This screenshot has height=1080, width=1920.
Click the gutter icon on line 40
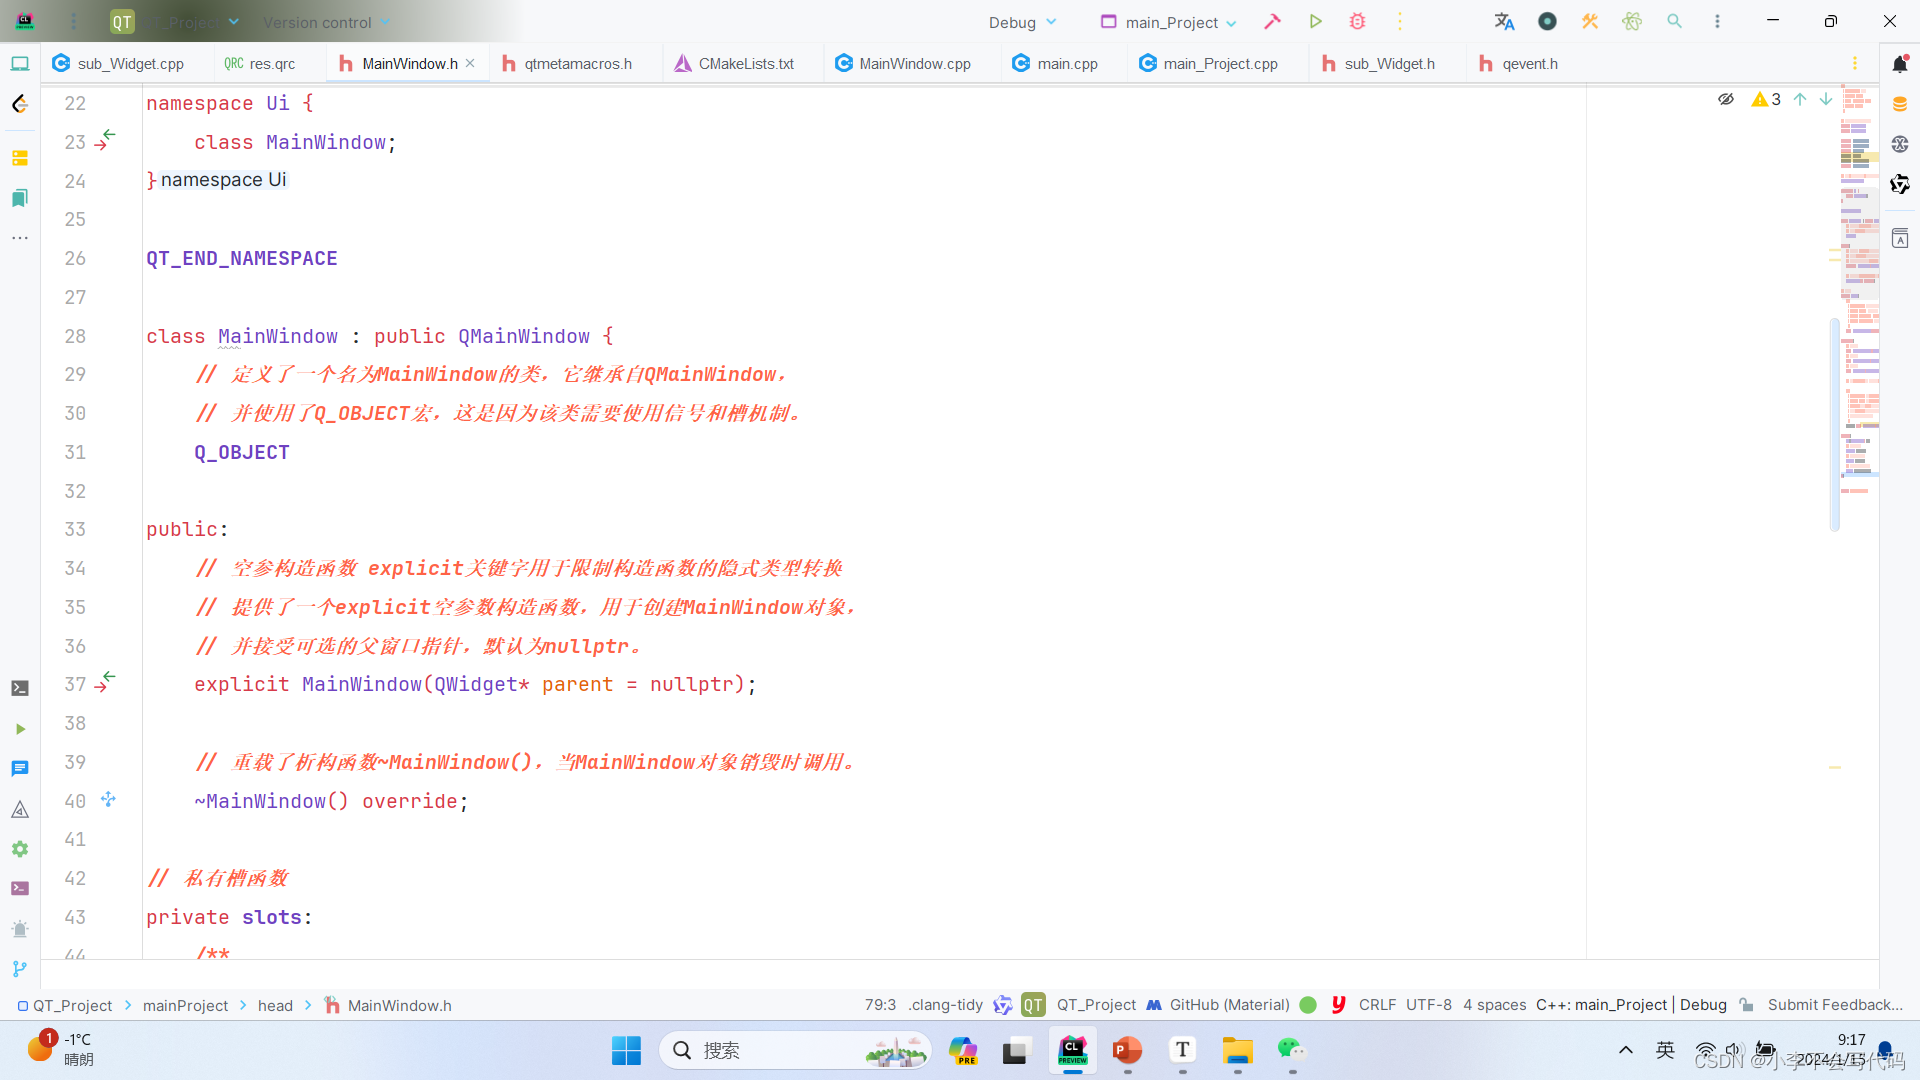(x=108, y=799)
